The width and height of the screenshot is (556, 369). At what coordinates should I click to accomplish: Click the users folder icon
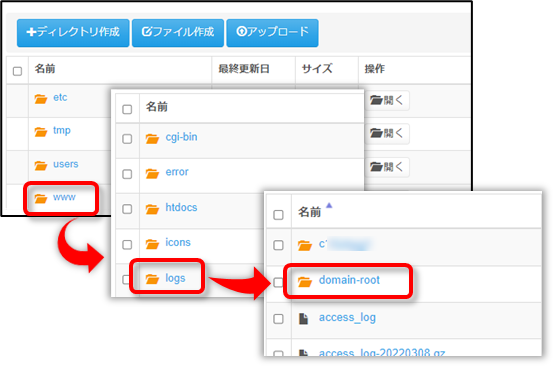pos(41,165)
